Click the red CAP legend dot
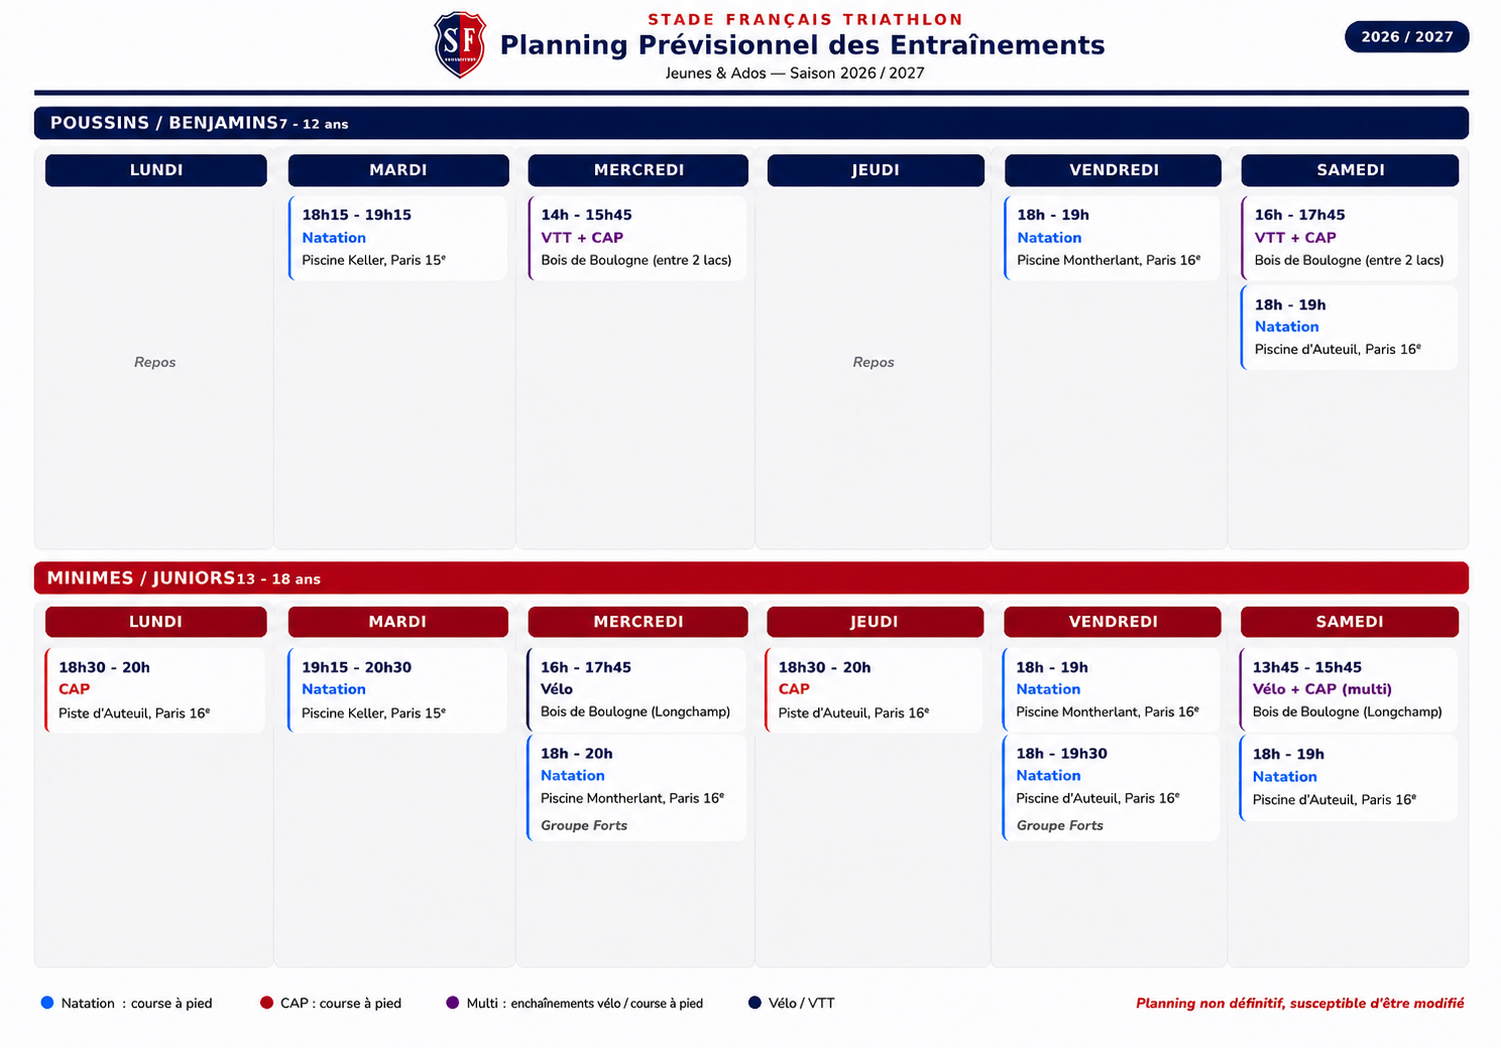 (266, 1003)
